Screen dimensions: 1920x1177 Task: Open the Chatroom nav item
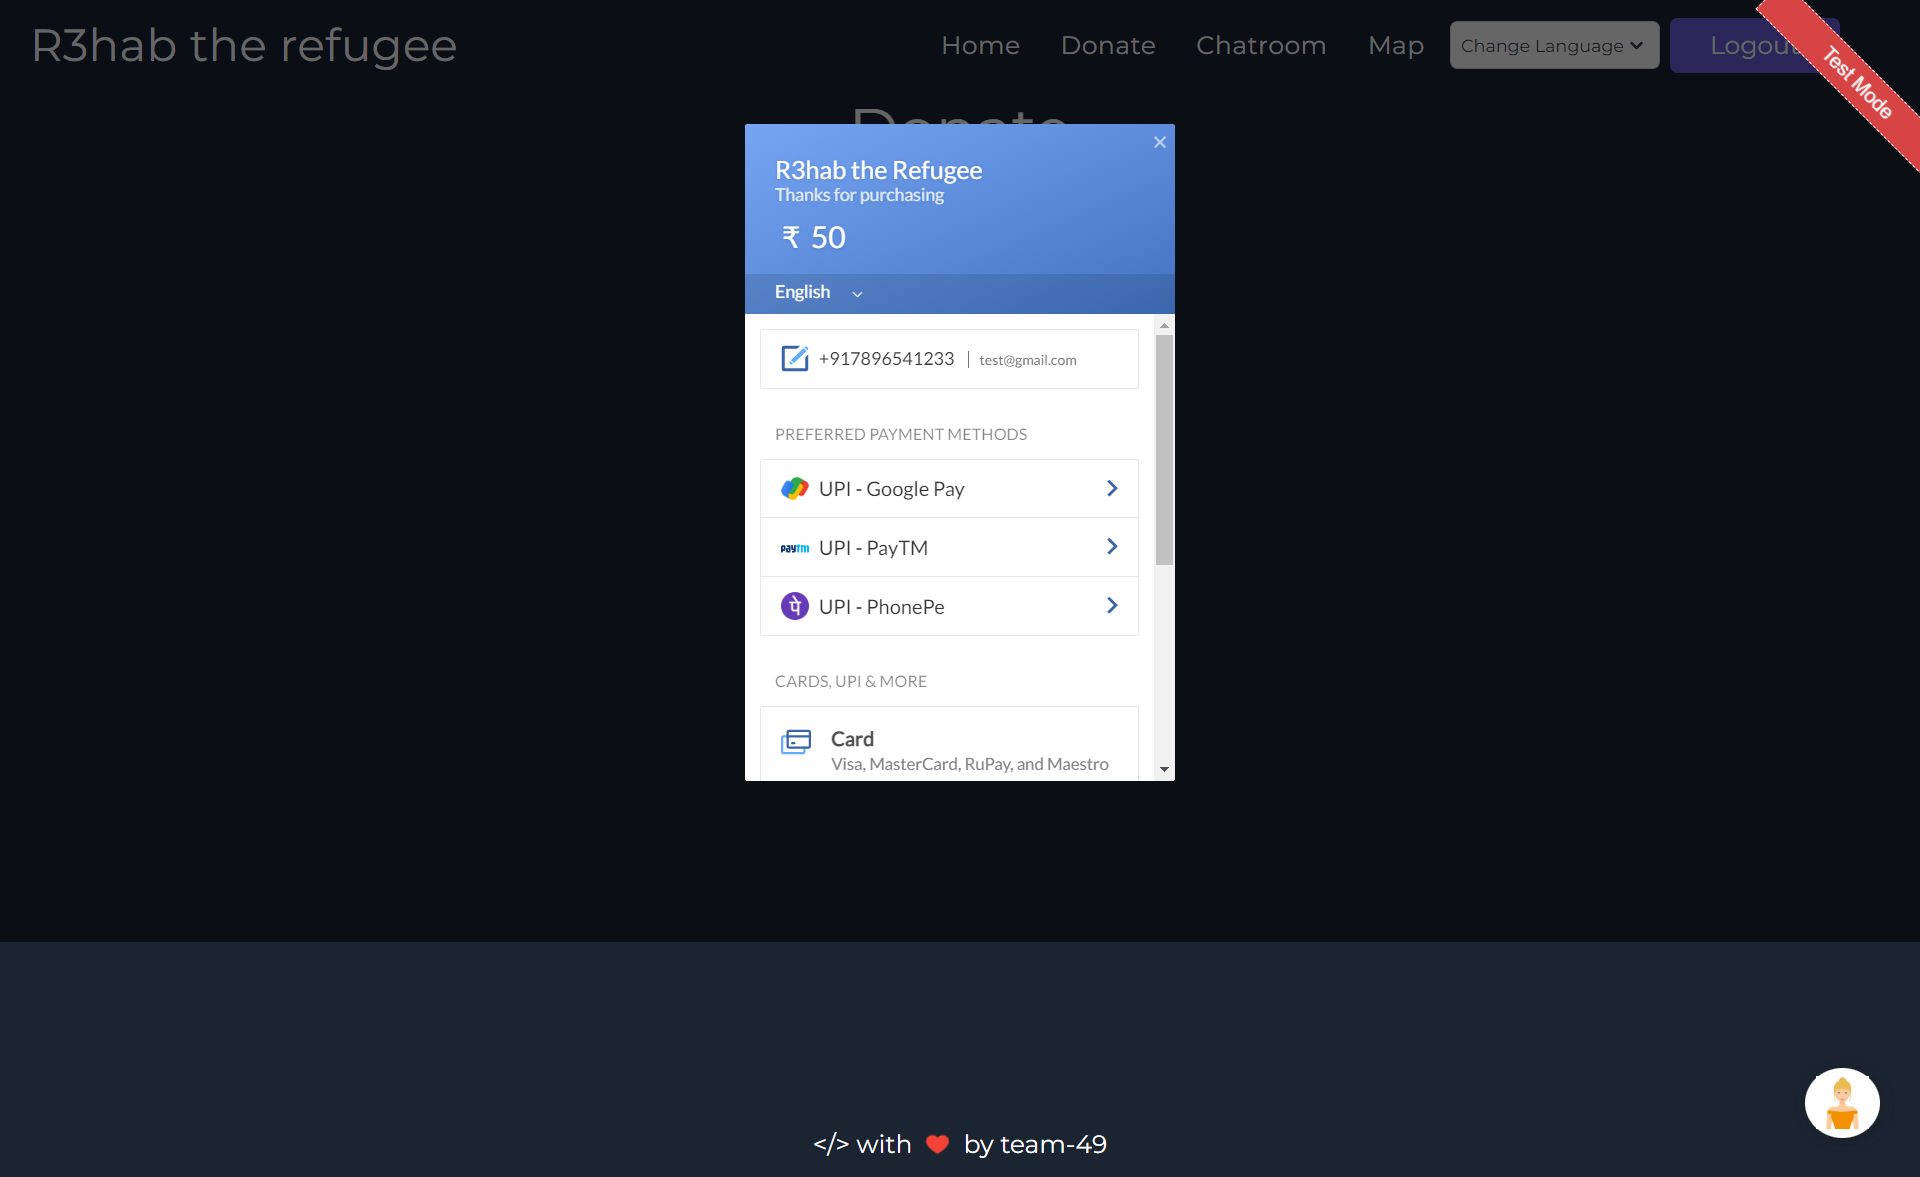pos(1260,46)
